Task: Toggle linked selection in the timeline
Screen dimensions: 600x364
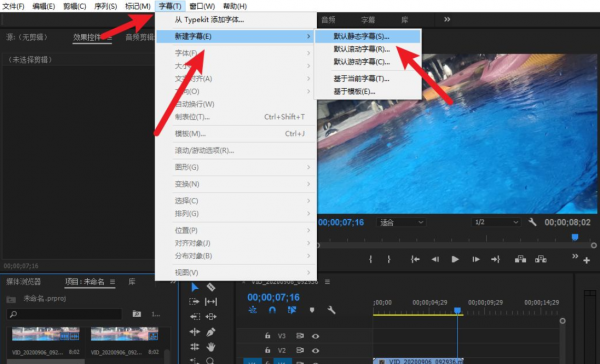Action: tap(292, 310)
